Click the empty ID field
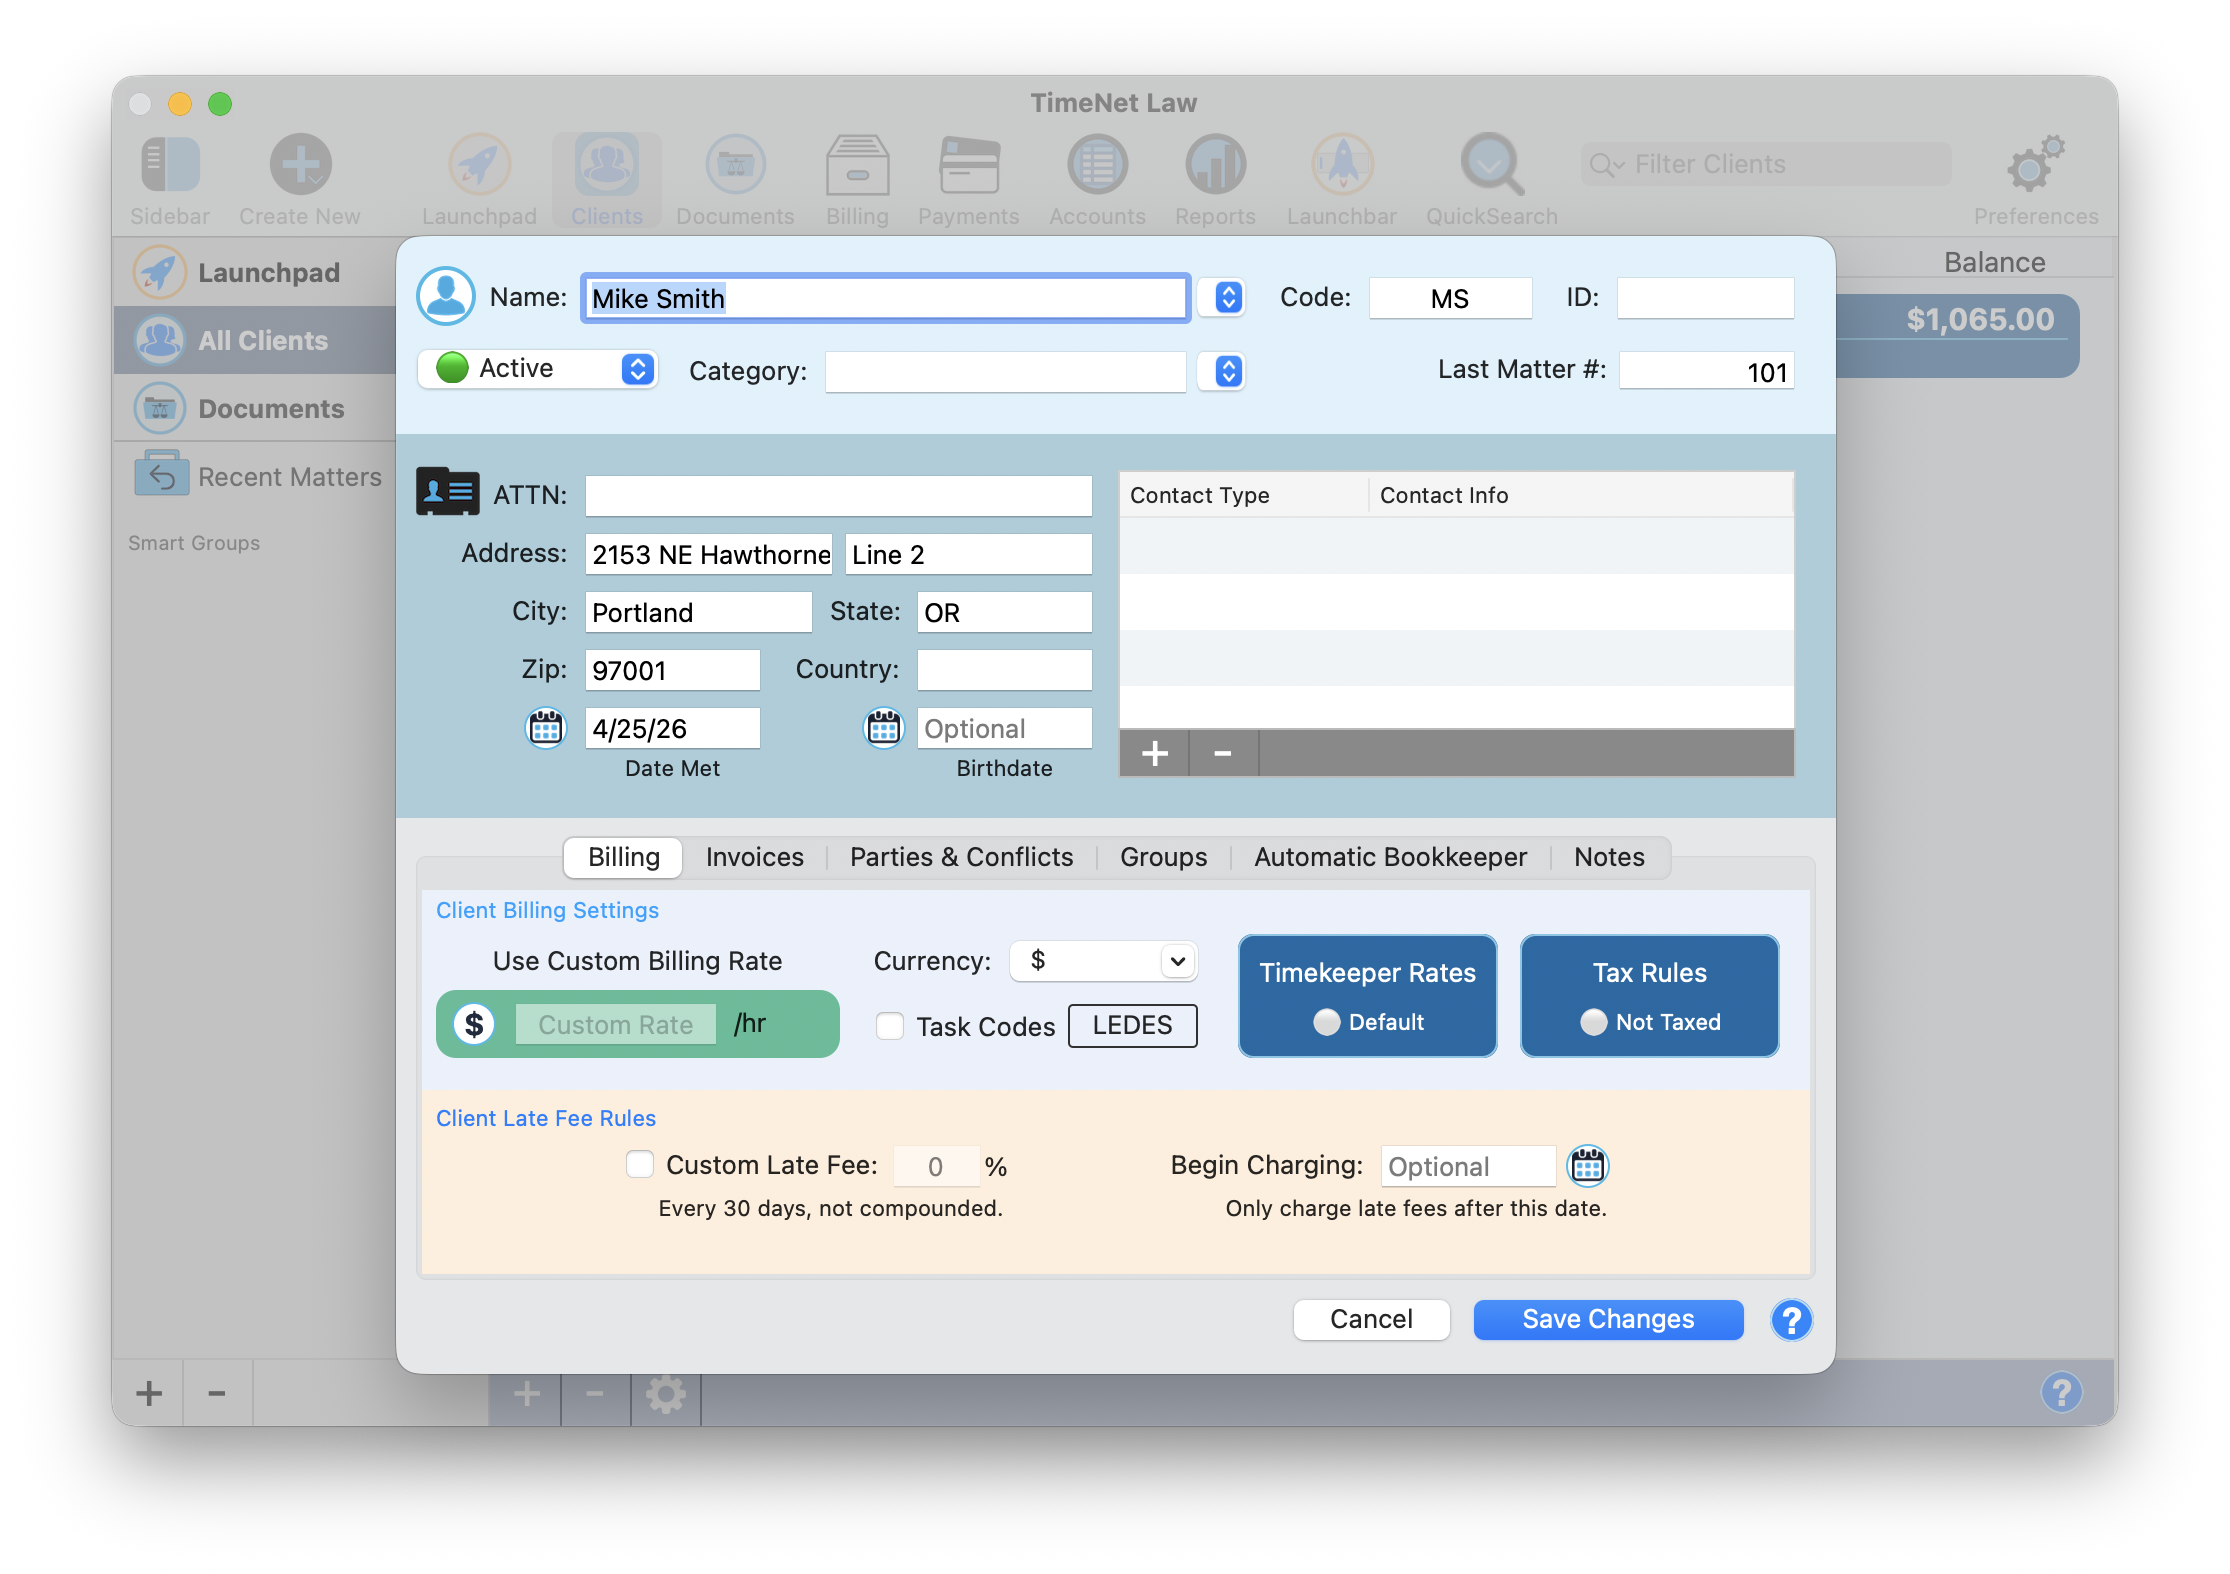2230x1574 pixels. [x=1705, y=298]
